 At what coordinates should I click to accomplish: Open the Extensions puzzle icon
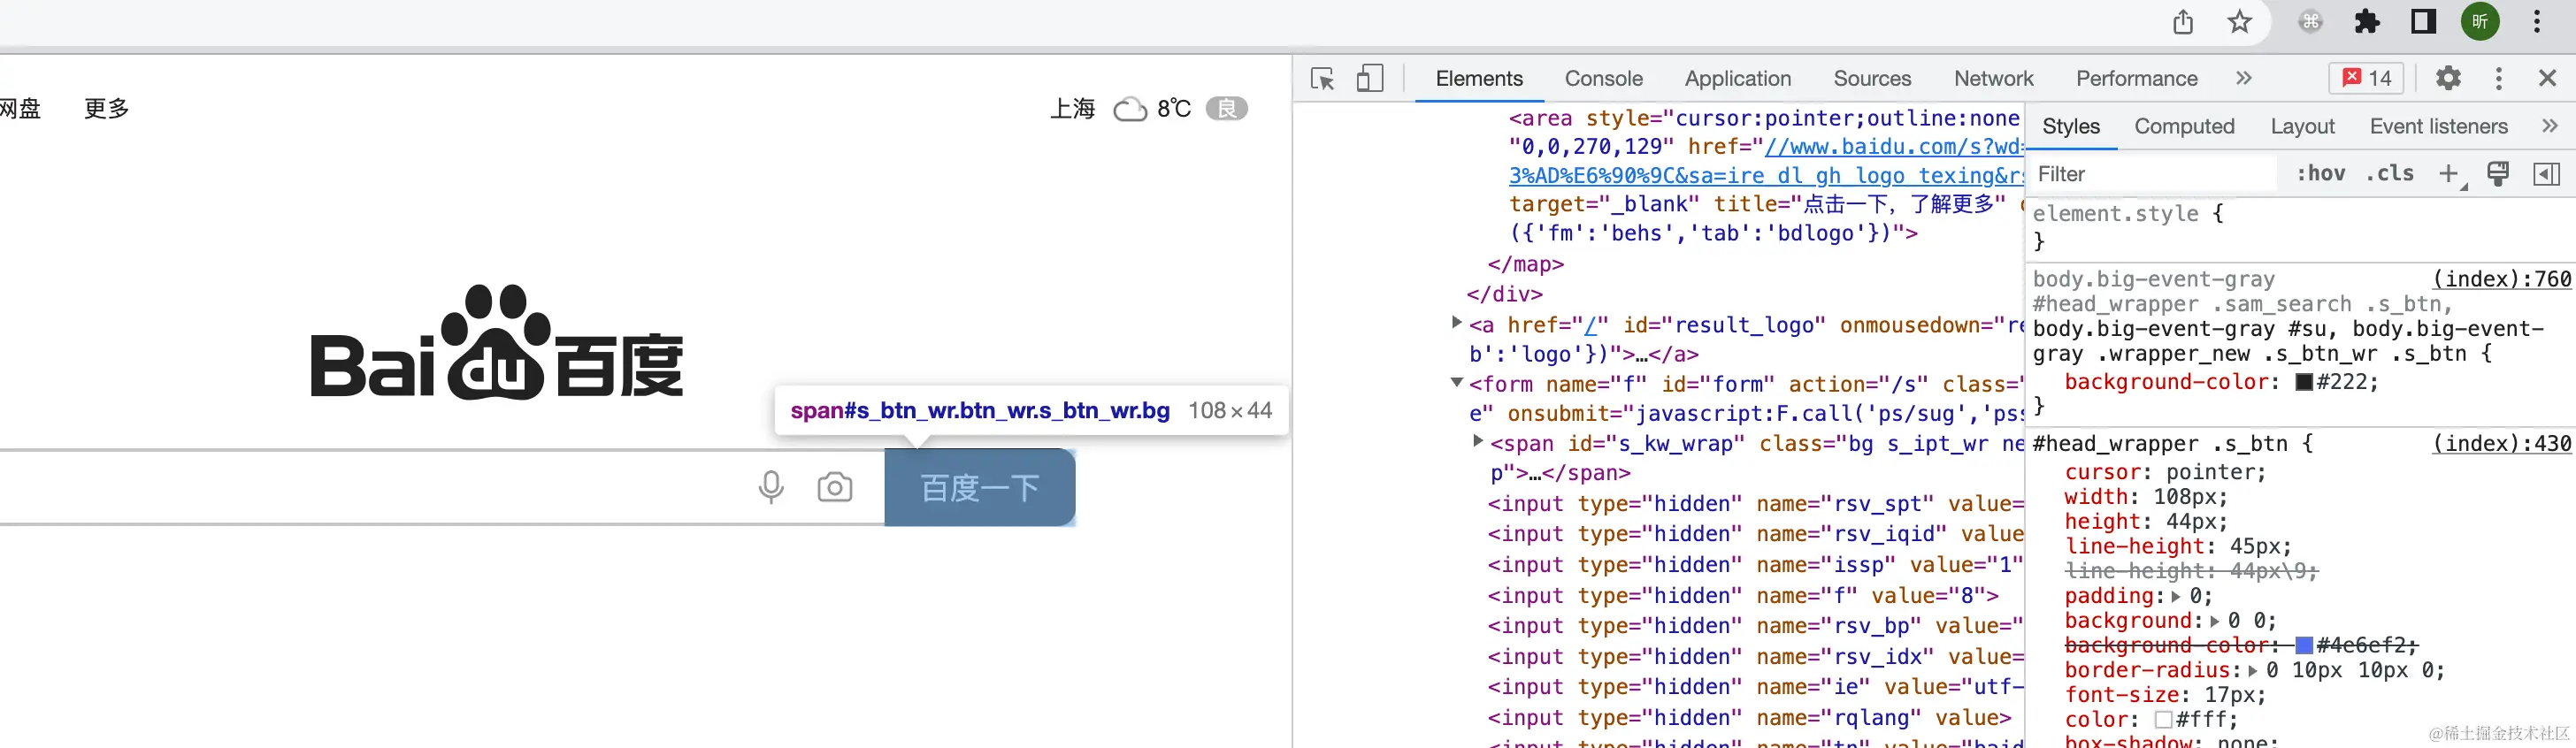point(2367,21)
